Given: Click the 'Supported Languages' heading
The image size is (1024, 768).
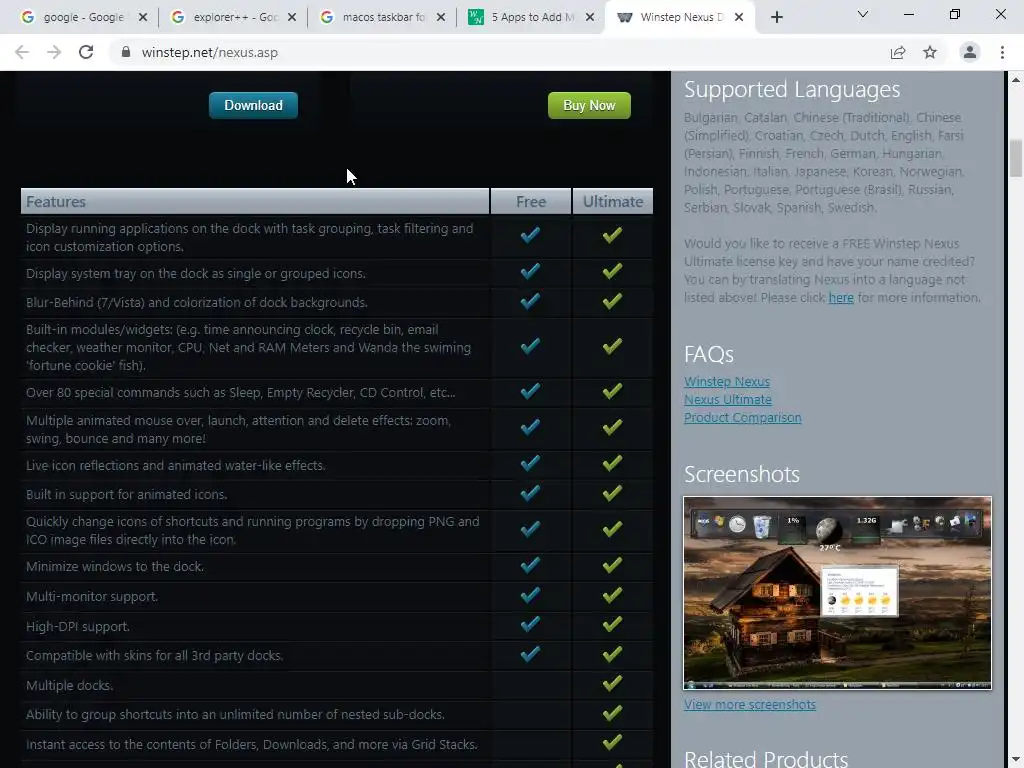Looking at the screenshot, I should pos(792,89).
